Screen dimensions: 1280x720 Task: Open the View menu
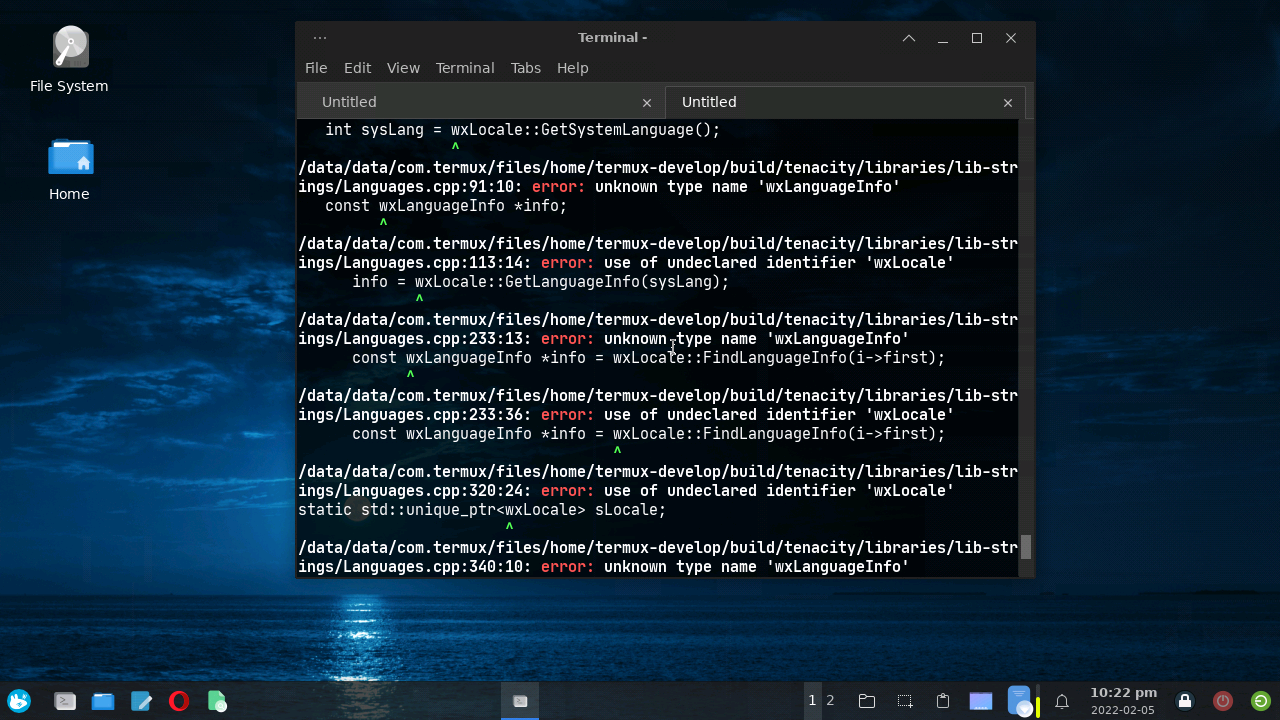(403, 68)
